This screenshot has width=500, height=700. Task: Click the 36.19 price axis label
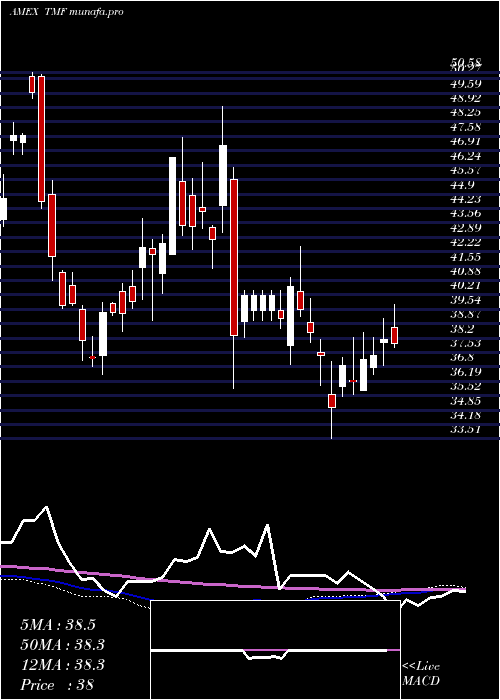pos(465,371)
